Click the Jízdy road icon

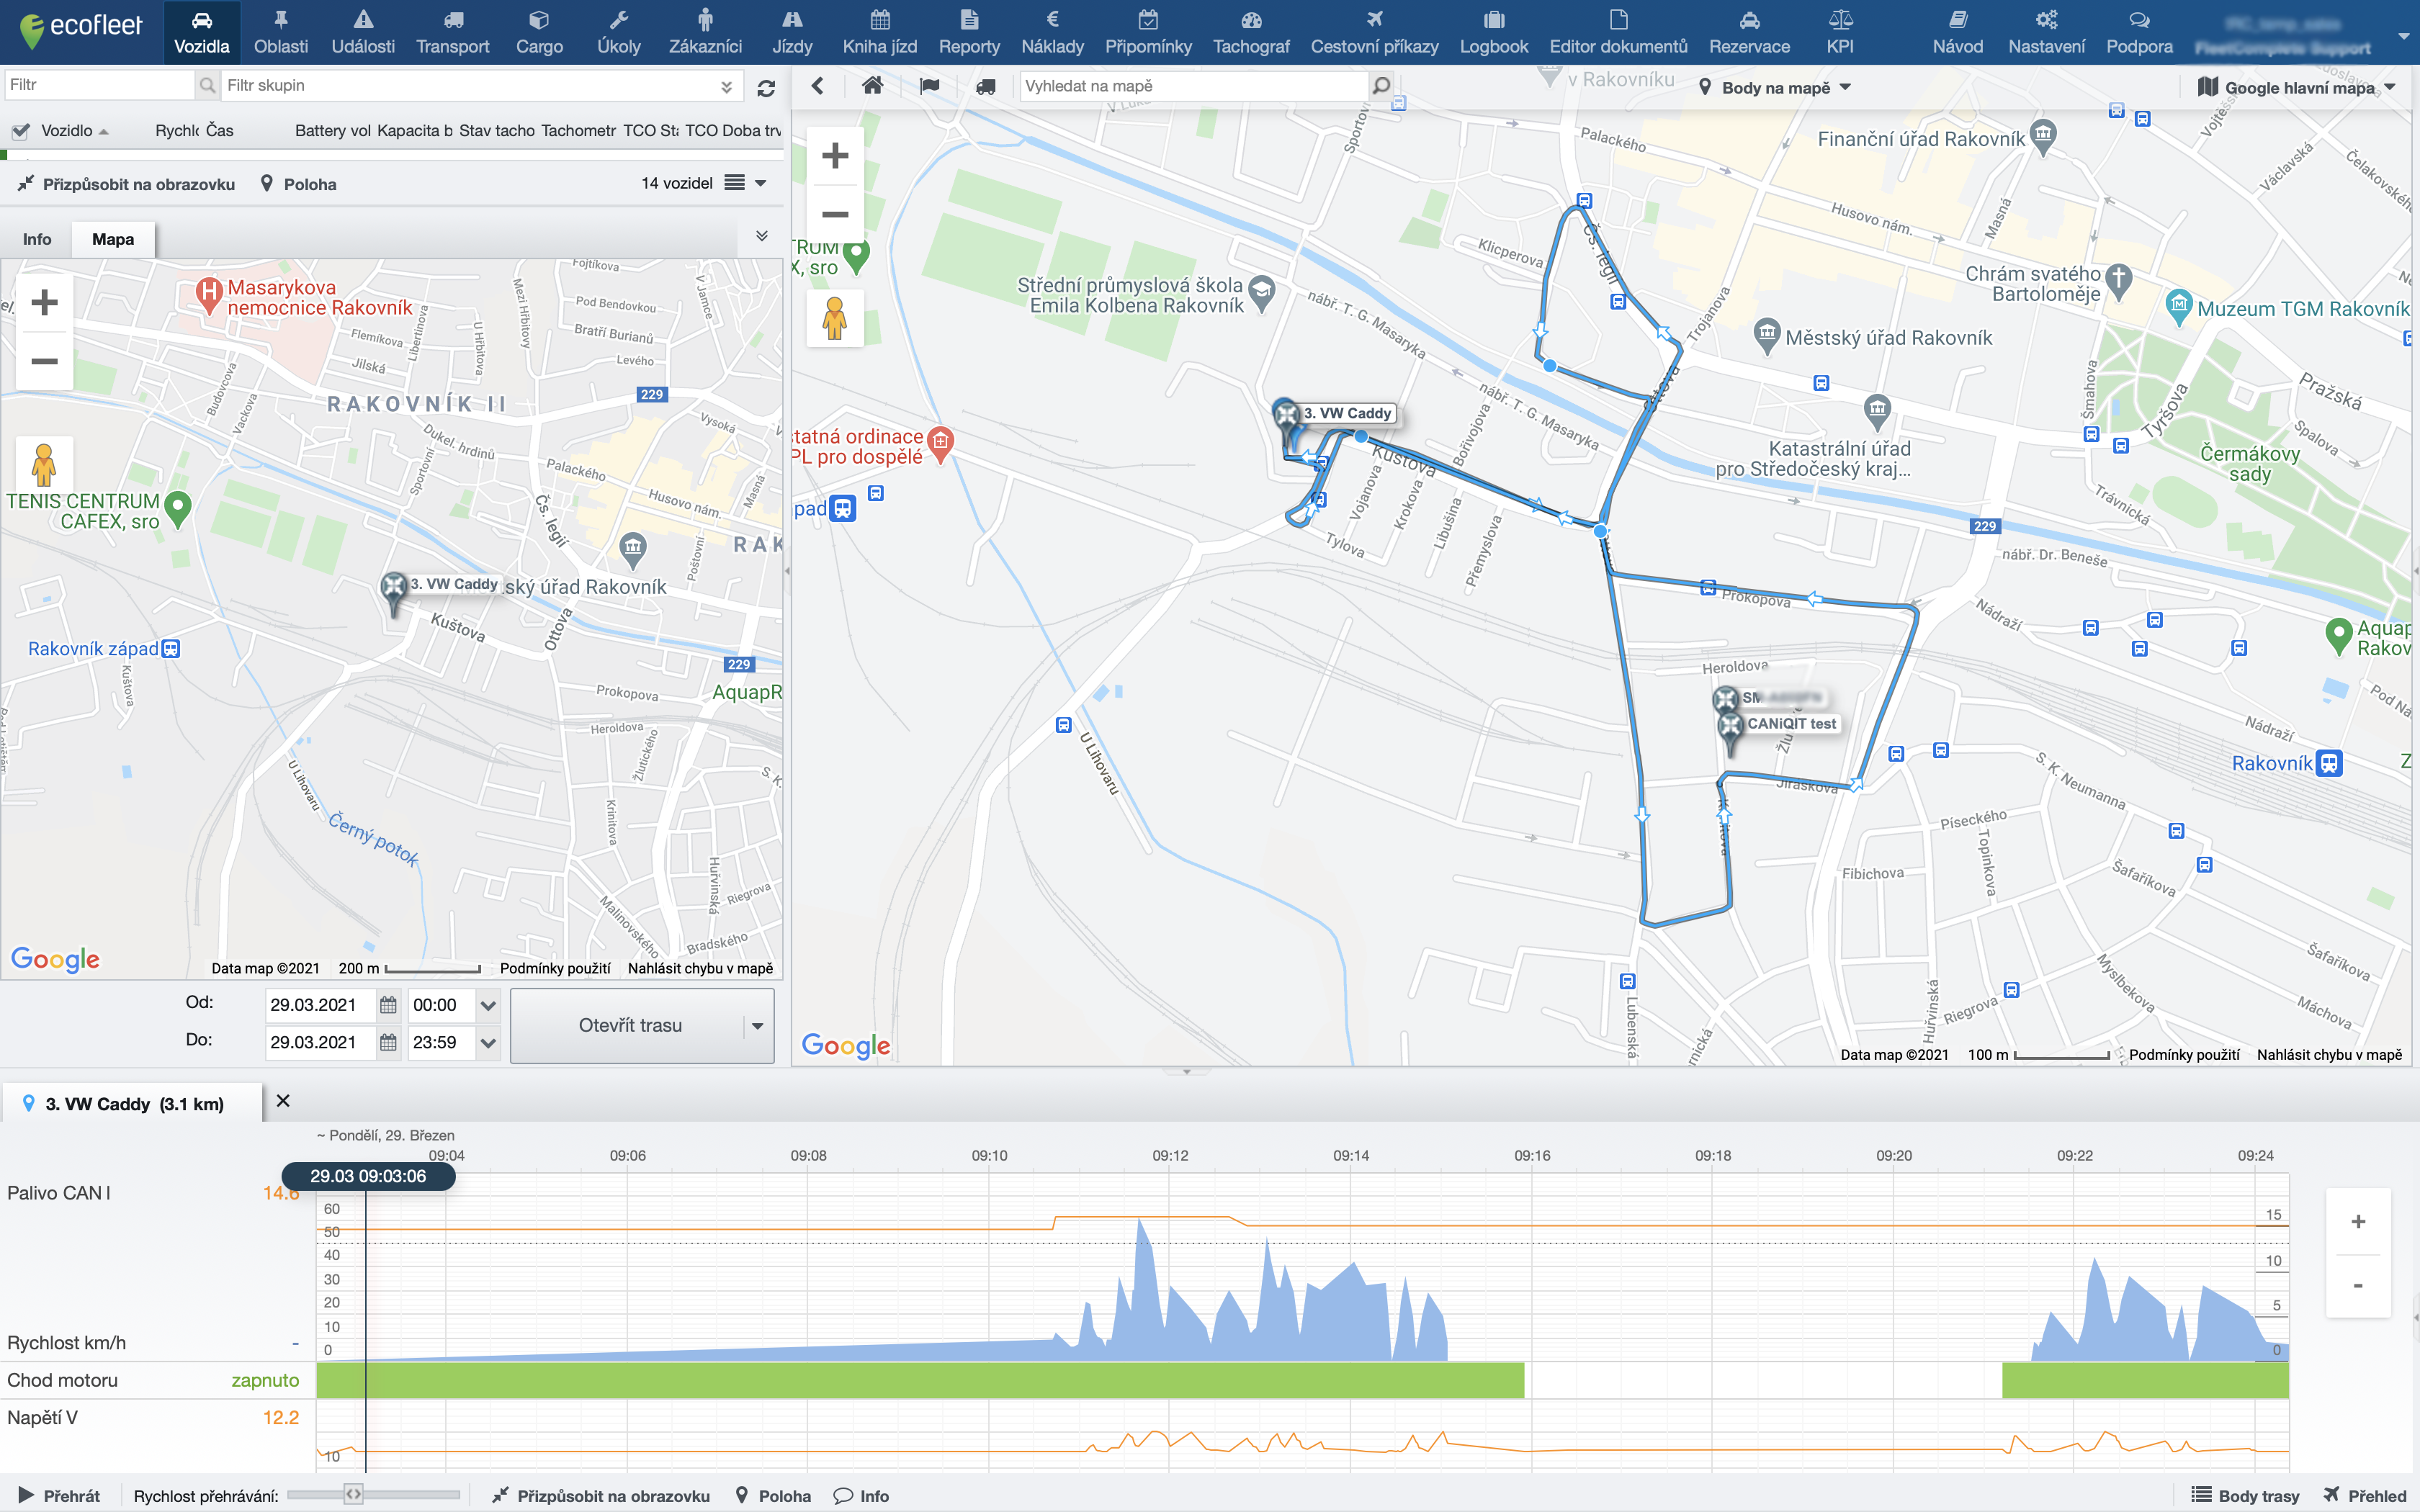pyautogui.click(x=792, y=19)
